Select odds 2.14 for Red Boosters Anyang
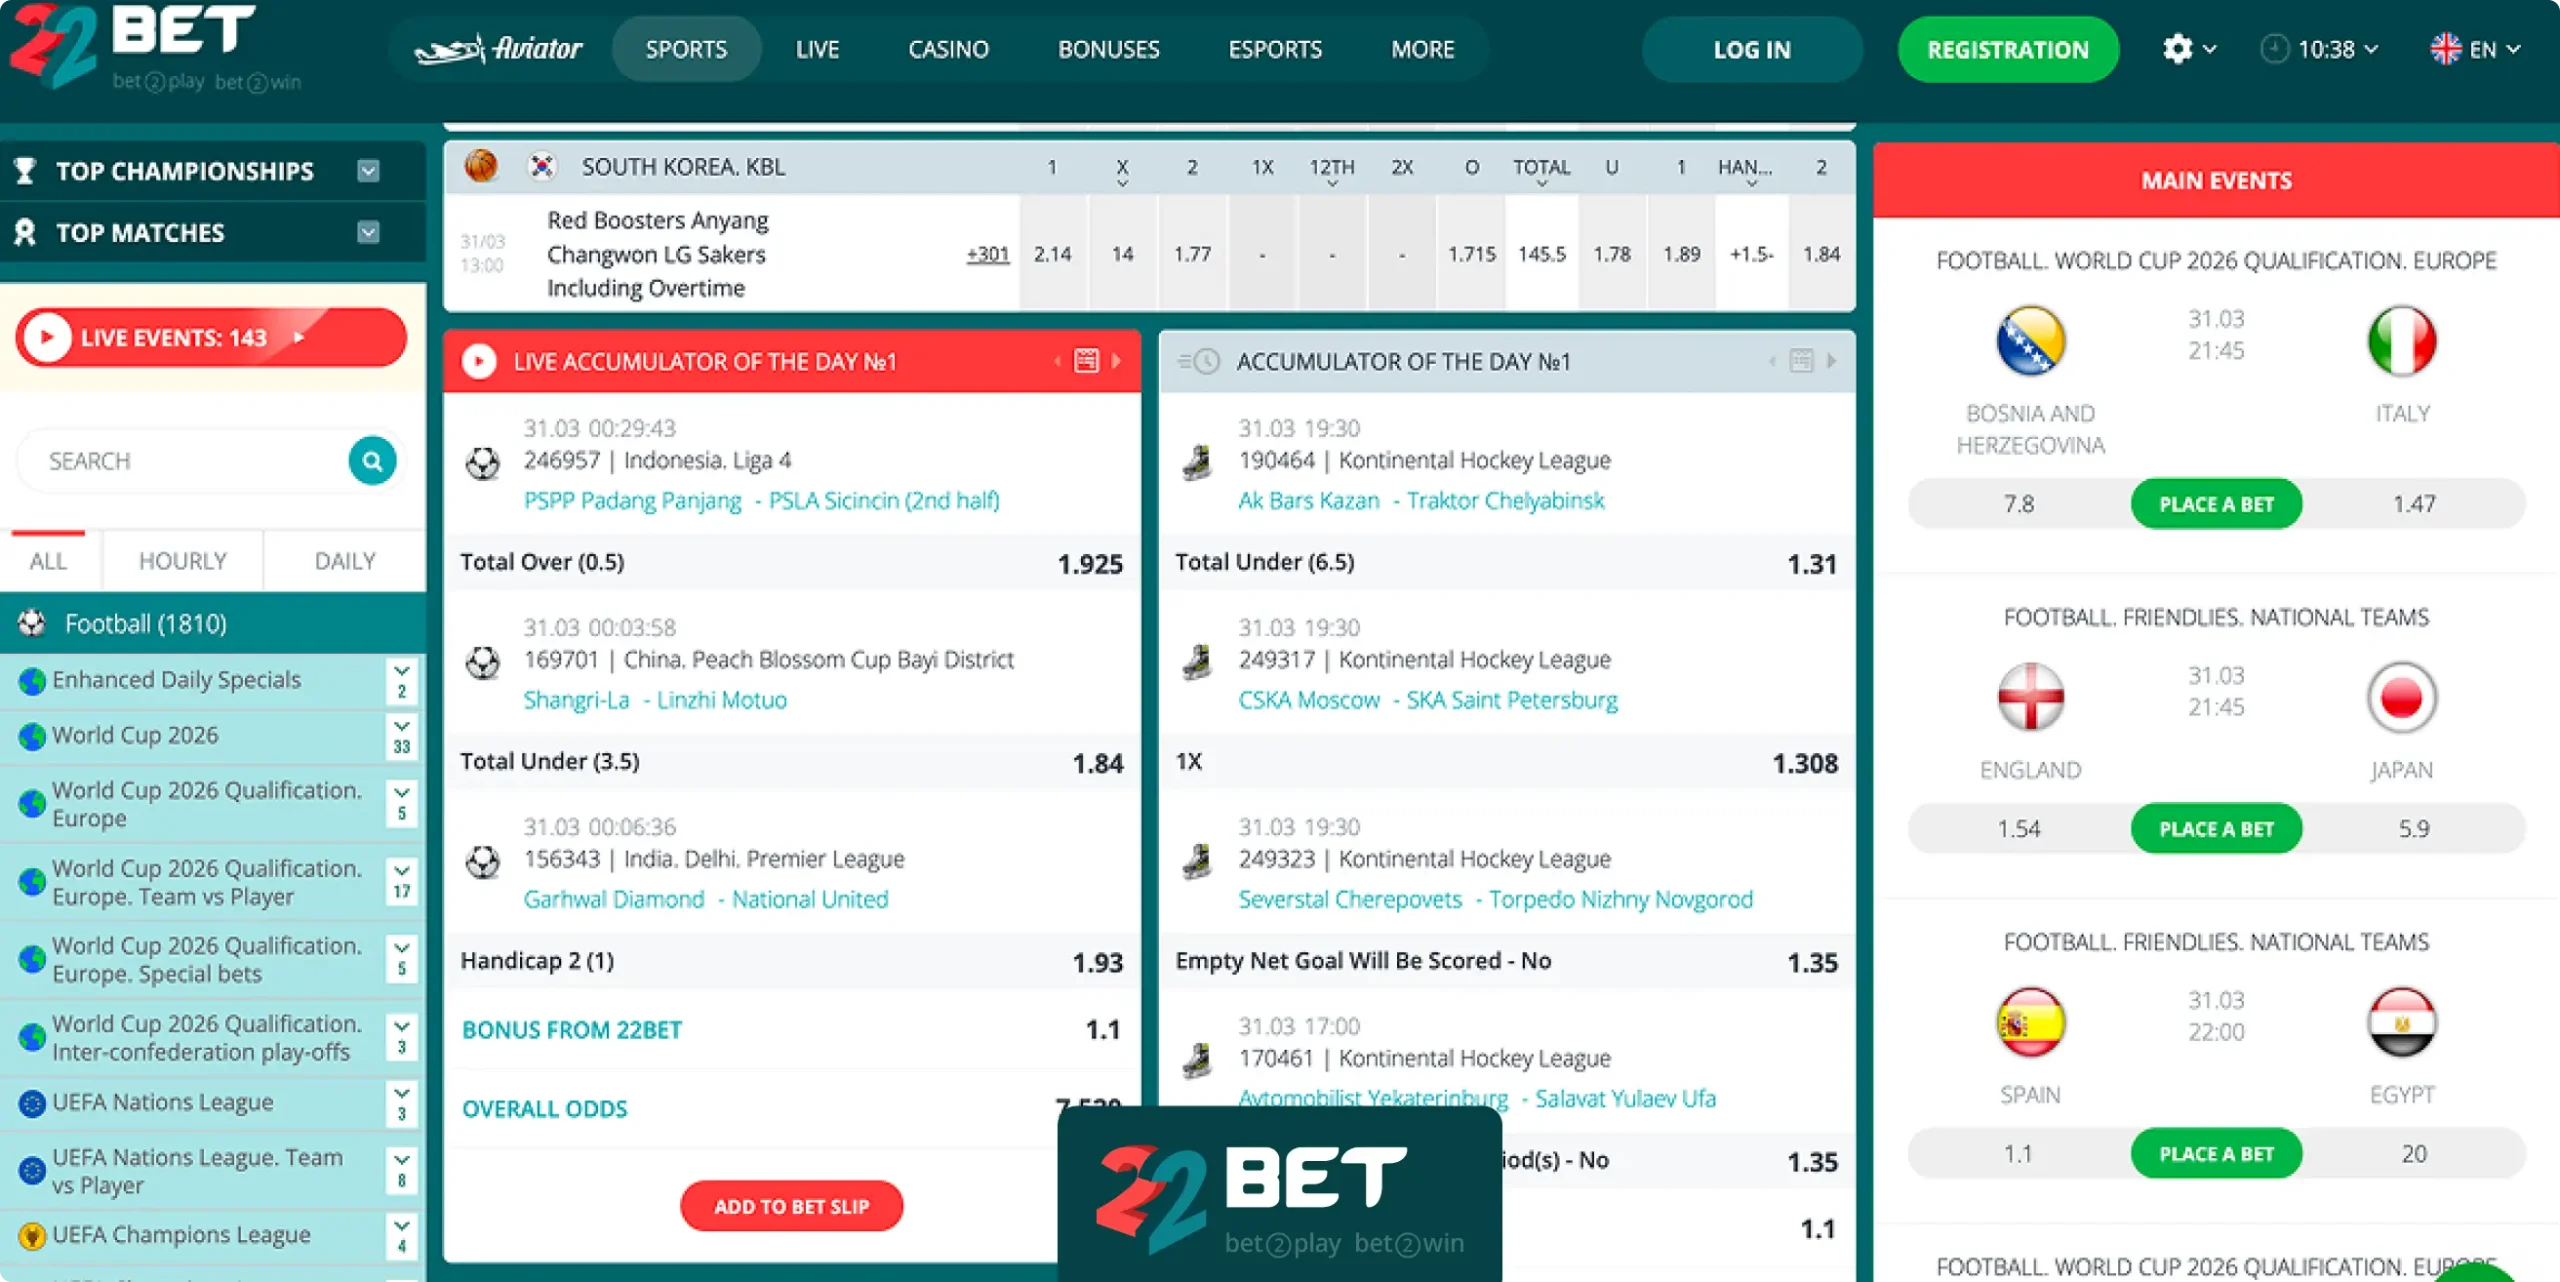 point(1052,254)
